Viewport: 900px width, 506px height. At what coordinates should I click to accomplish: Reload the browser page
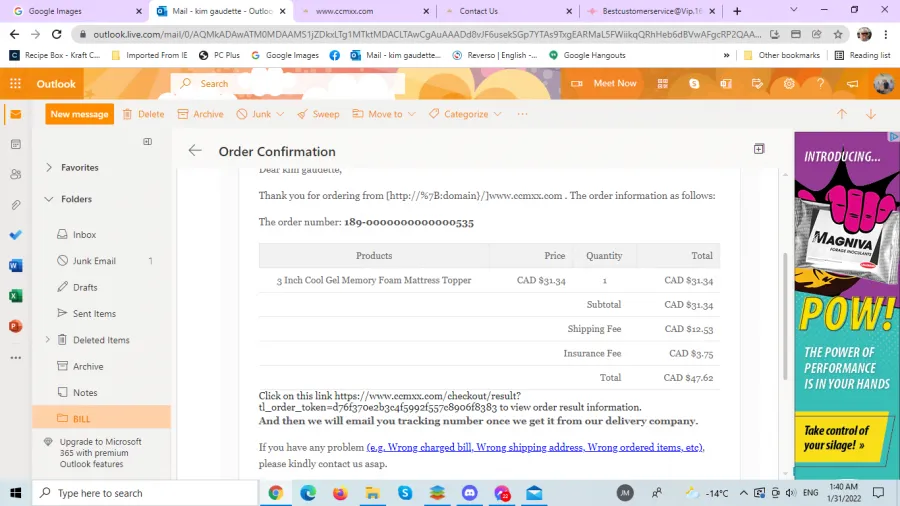click(x=56, y=34)
